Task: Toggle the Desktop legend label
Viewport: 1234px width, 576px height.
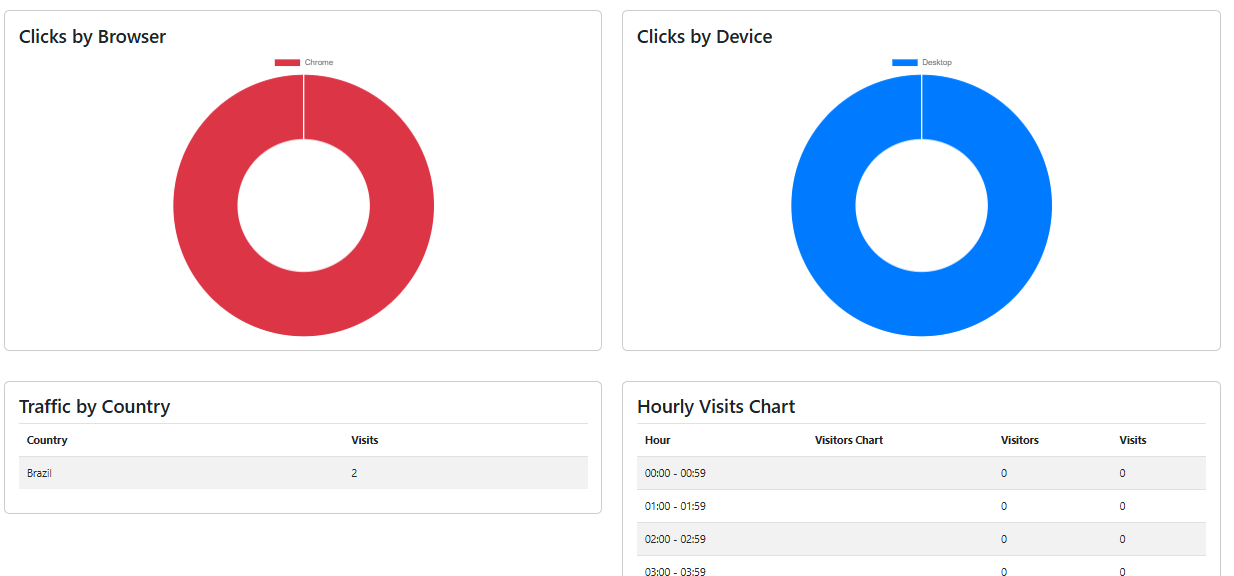Action: pyautogui.click(x=937, y=63)
